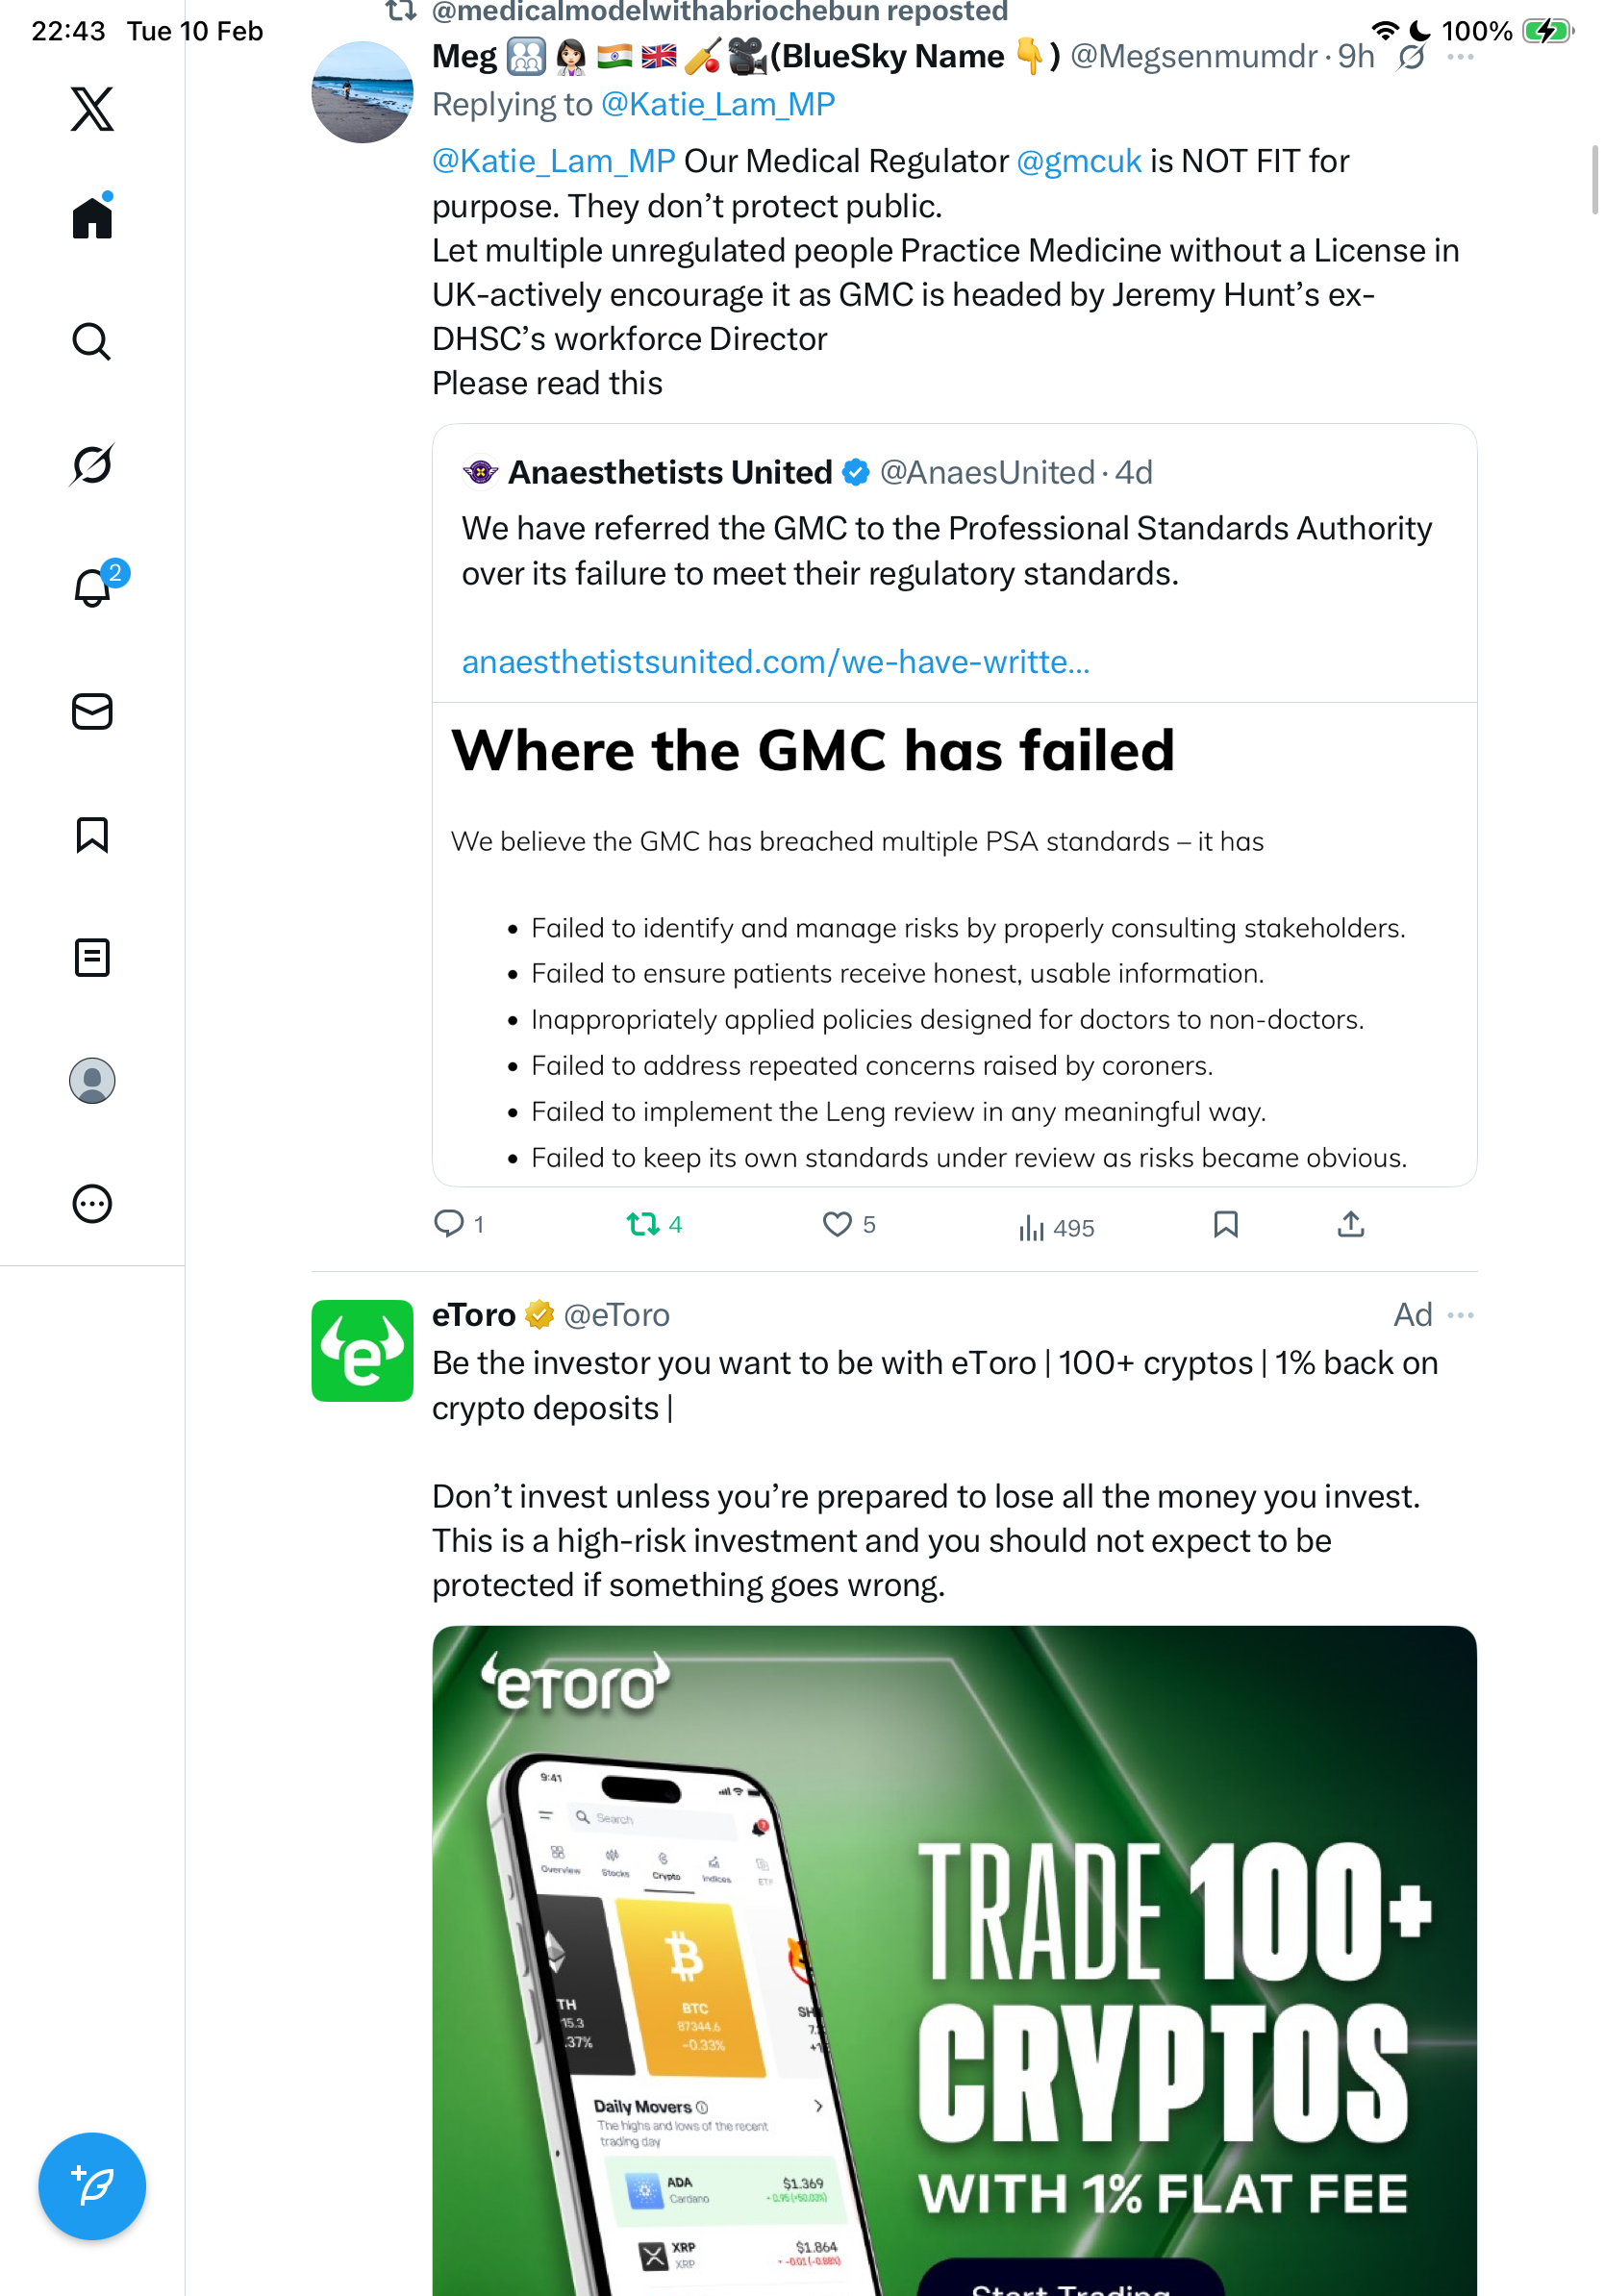Open the @gmcuk mention link

1079,161
